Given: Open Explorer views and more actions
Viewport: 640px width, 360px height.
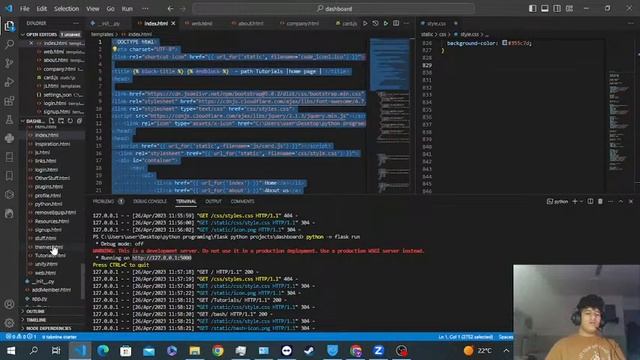Looking at the screenshot, I should (76, 23).
